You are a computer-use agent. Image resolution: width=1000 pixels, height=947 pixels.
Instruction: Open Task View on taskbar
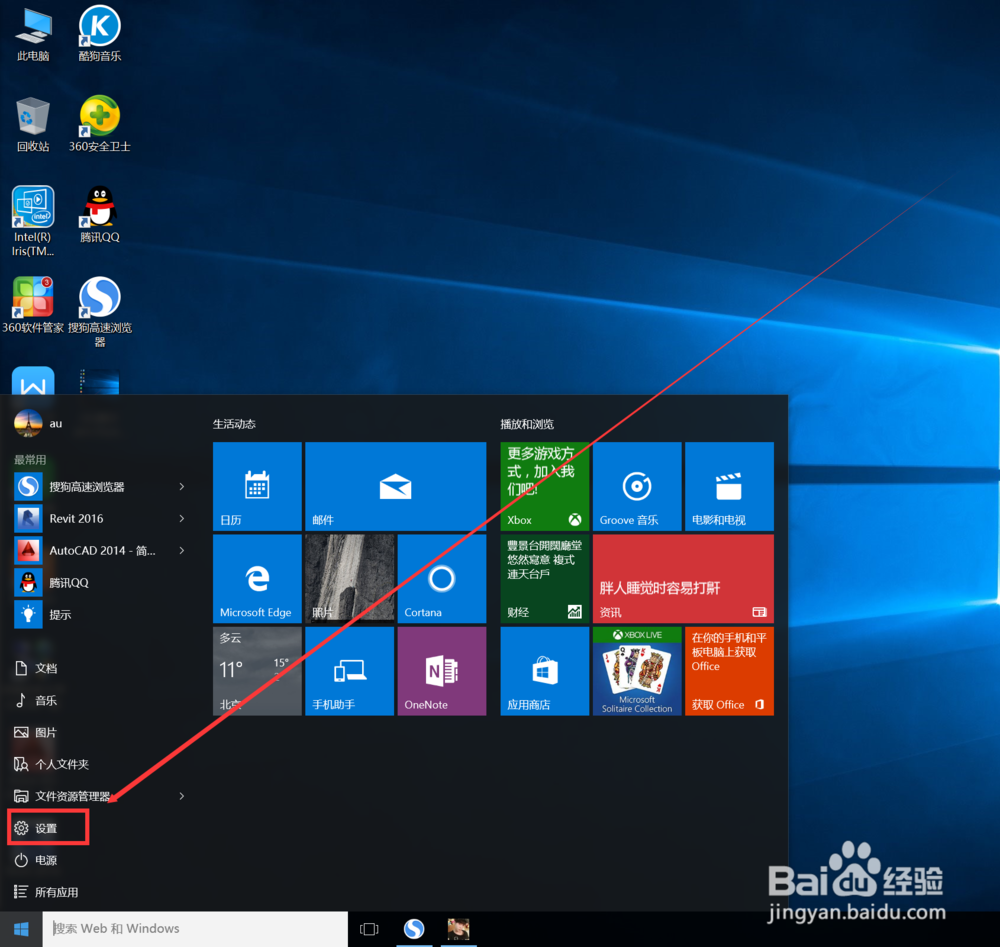(x=369, y=929)
